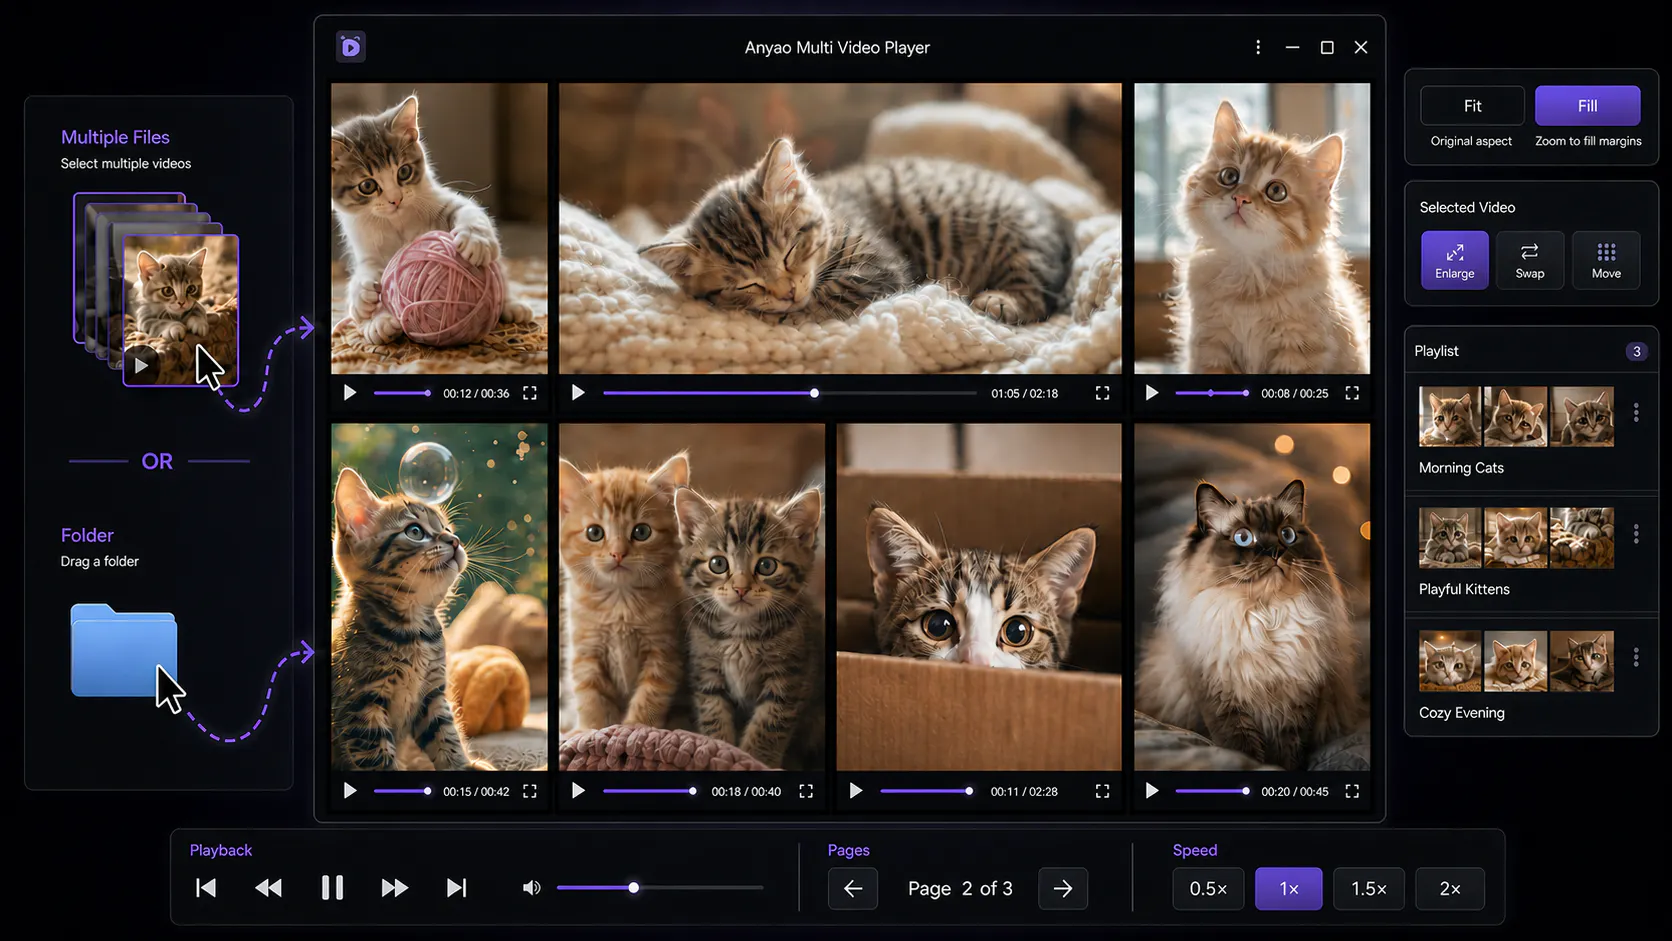Image resolution: width=1672 pixels, height=941 pixels.
Task: Play the fluffy cat video (00:20 / 00:45)
Action: (x=1152, y=791)
